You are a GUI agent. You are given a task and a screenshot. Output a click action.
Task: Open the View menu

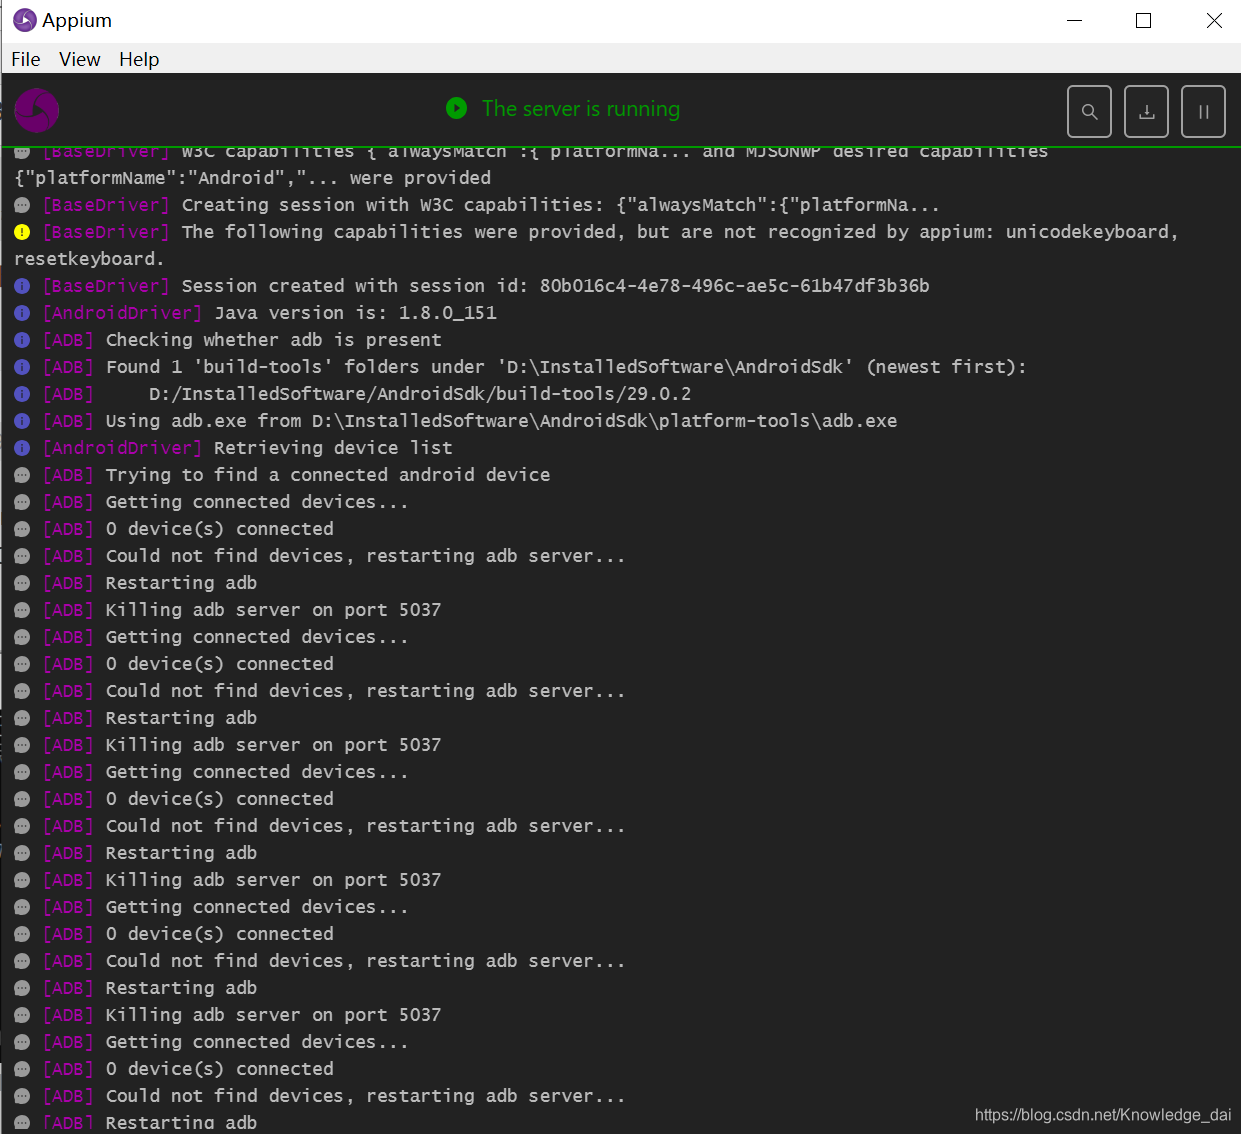[x=80, y=59]
